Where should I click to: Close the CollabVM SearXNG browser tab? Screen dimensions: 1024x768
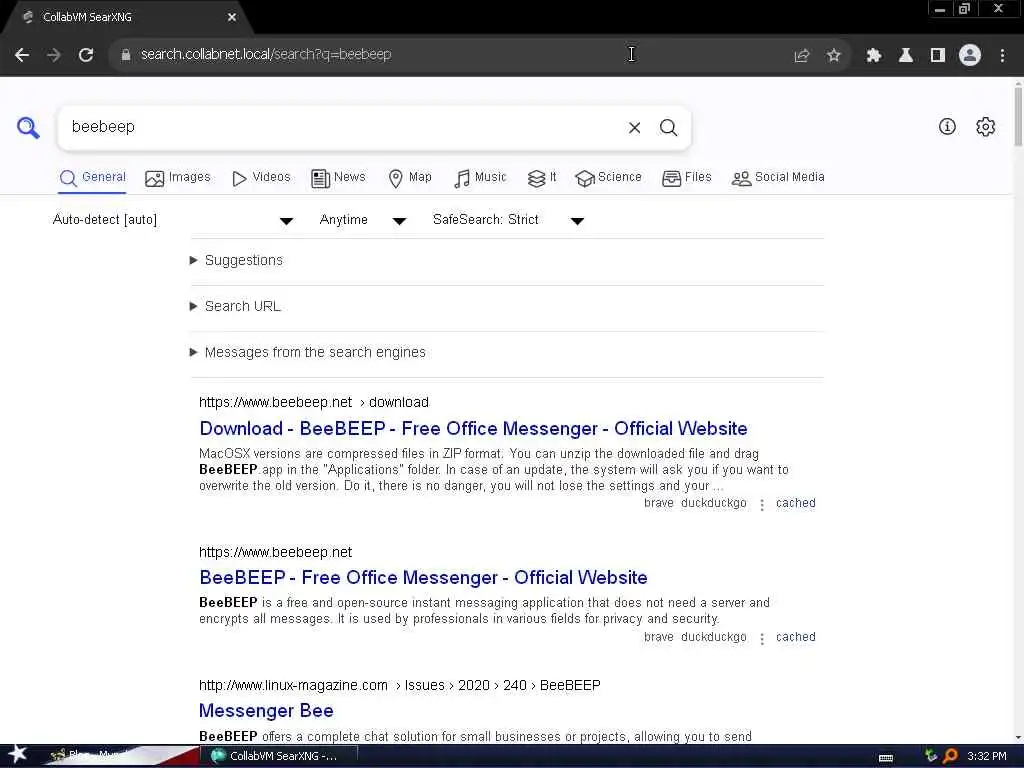[x=232, y=17]
